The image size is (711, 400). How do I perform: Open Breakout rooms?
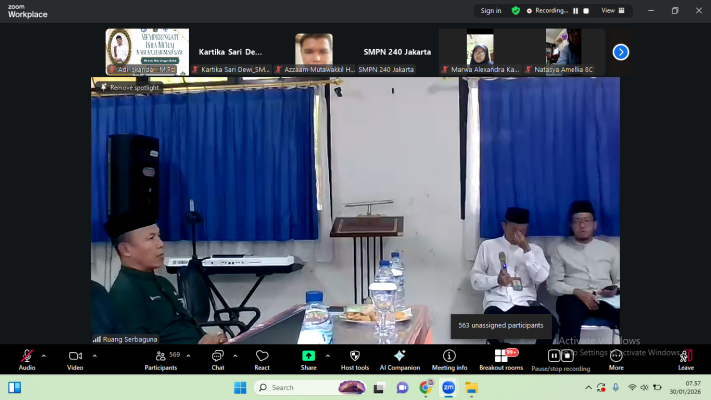[501, 357]
